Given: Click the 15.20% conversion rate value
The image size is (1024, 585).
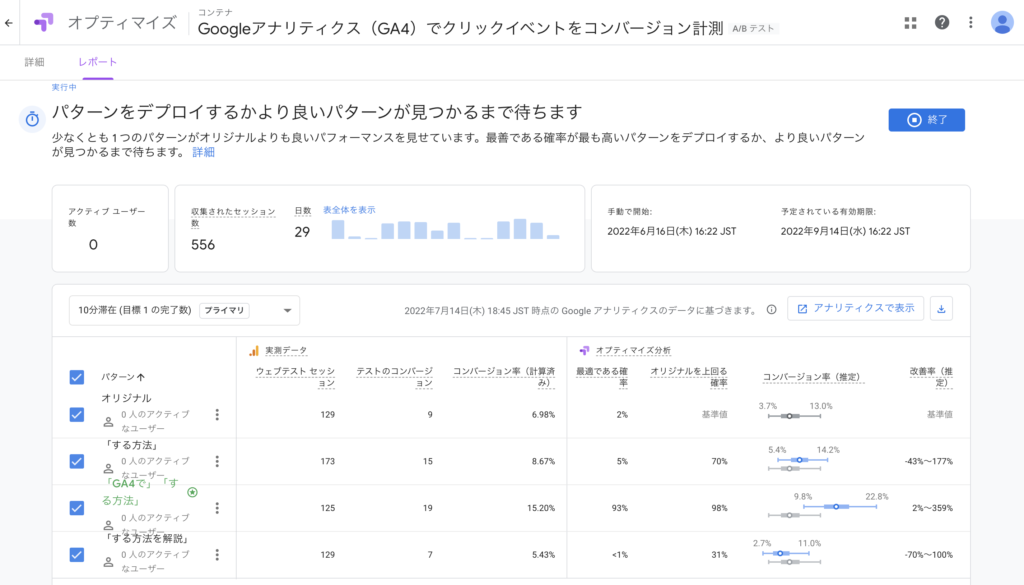Looking at the screenshot, I should click(541, 508).
